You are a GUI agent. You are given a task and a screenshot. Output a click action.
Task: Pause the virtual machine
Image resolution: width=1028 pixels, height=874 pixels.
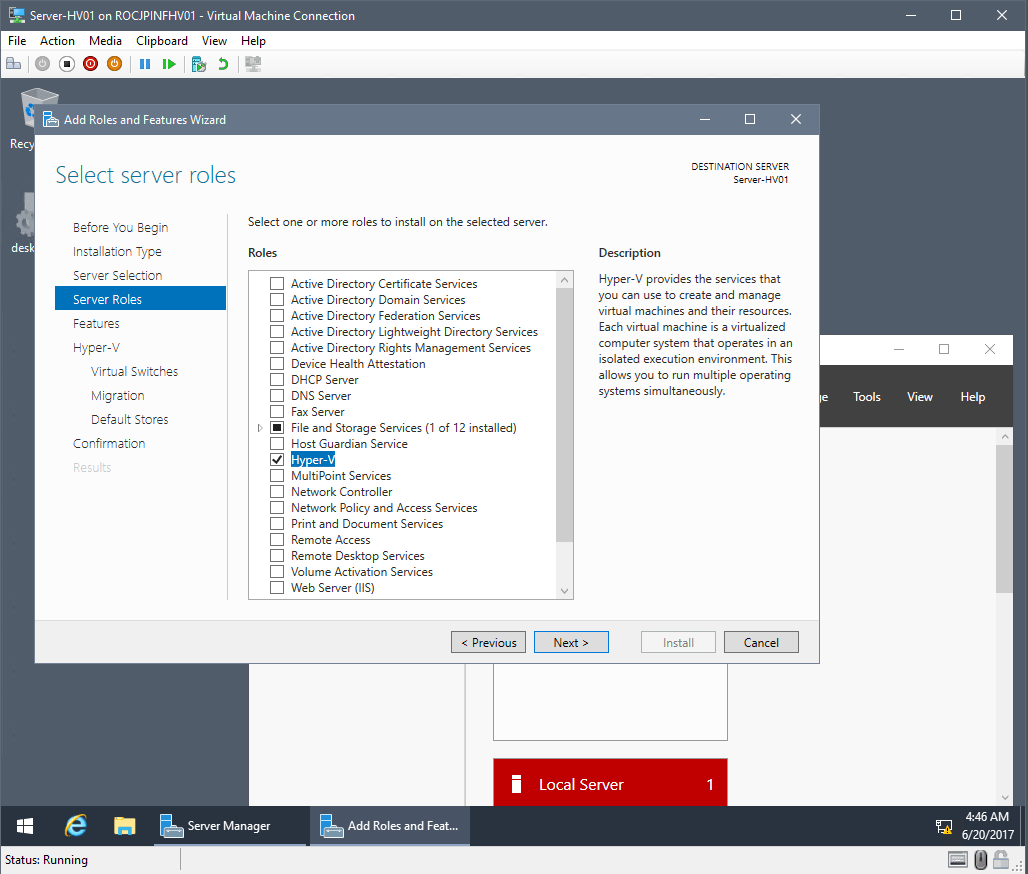(145, 64)
